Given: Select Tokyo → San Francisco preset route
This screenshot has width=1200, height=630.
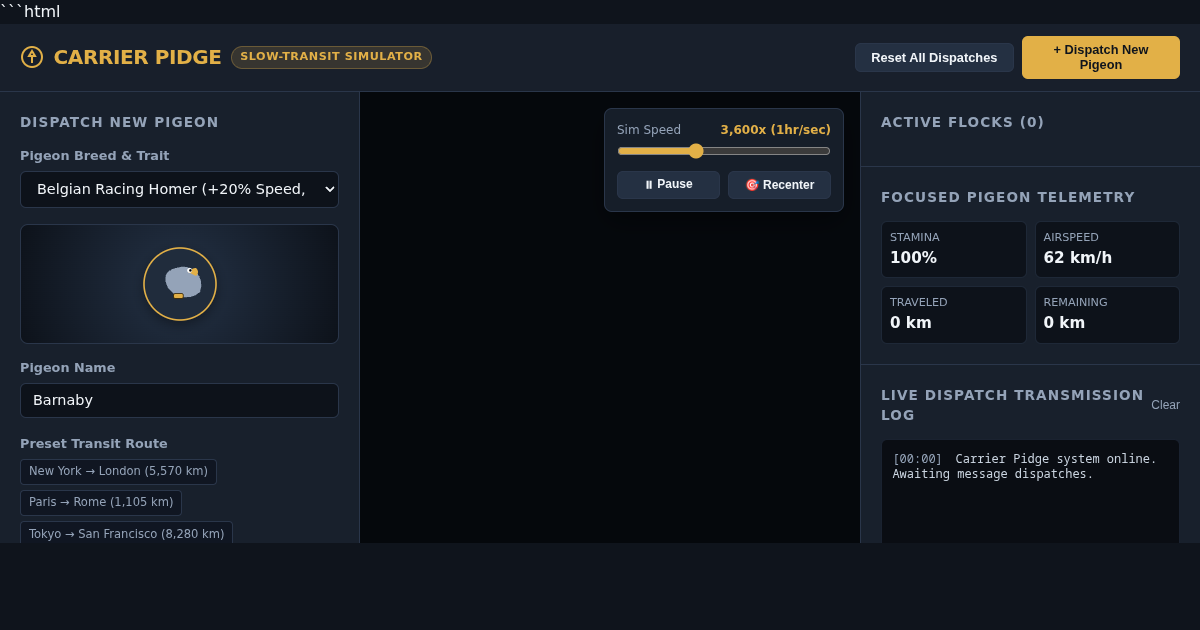Looking at the screenshot, I should tap(126, 534).
